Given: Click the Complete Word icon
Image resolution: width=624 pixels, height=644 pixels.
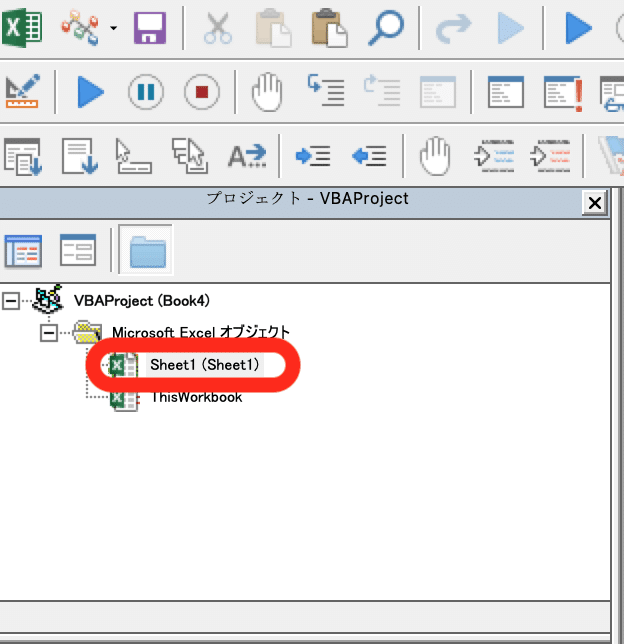Looking at the screenshot, I should [247, 156].
